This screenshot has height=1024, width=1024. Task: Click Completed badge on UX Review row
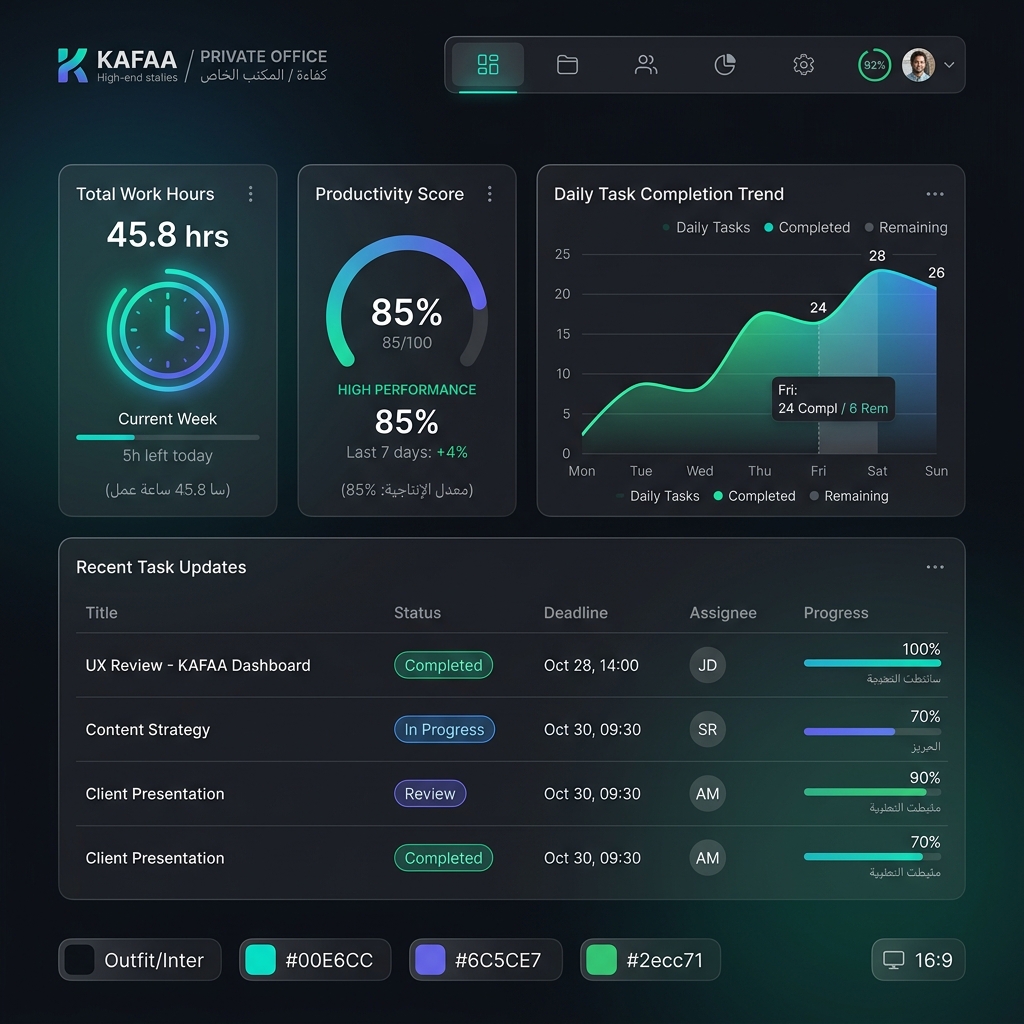[x=443, y=665]
